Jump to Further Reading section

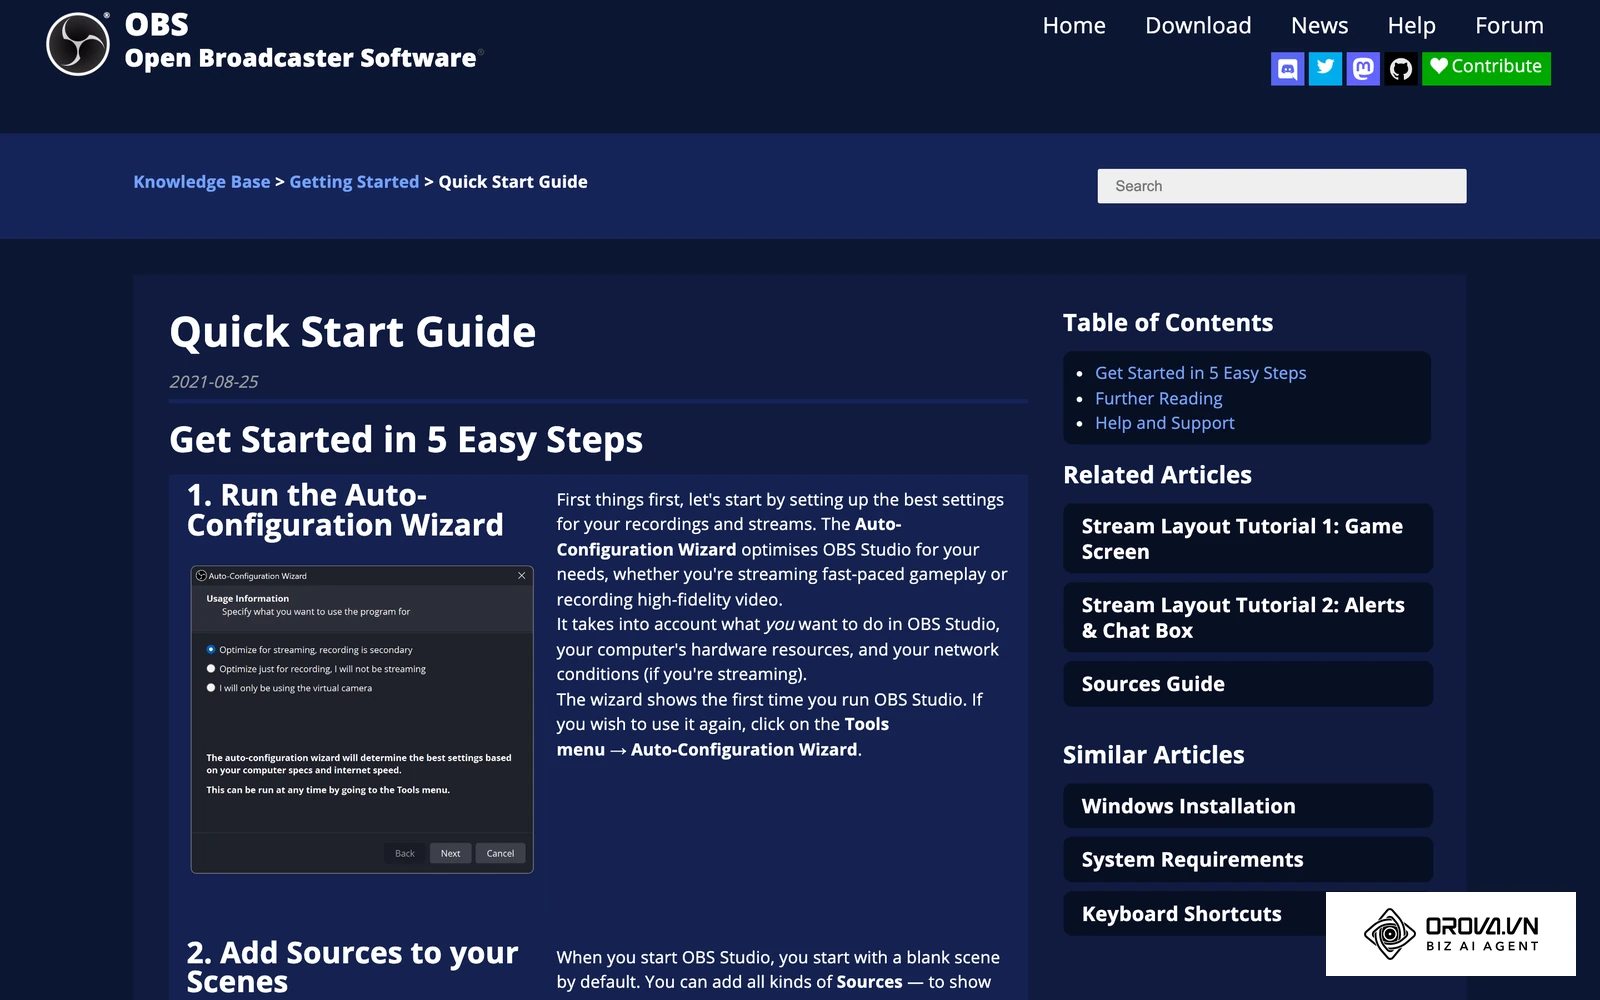(1158, 398)
